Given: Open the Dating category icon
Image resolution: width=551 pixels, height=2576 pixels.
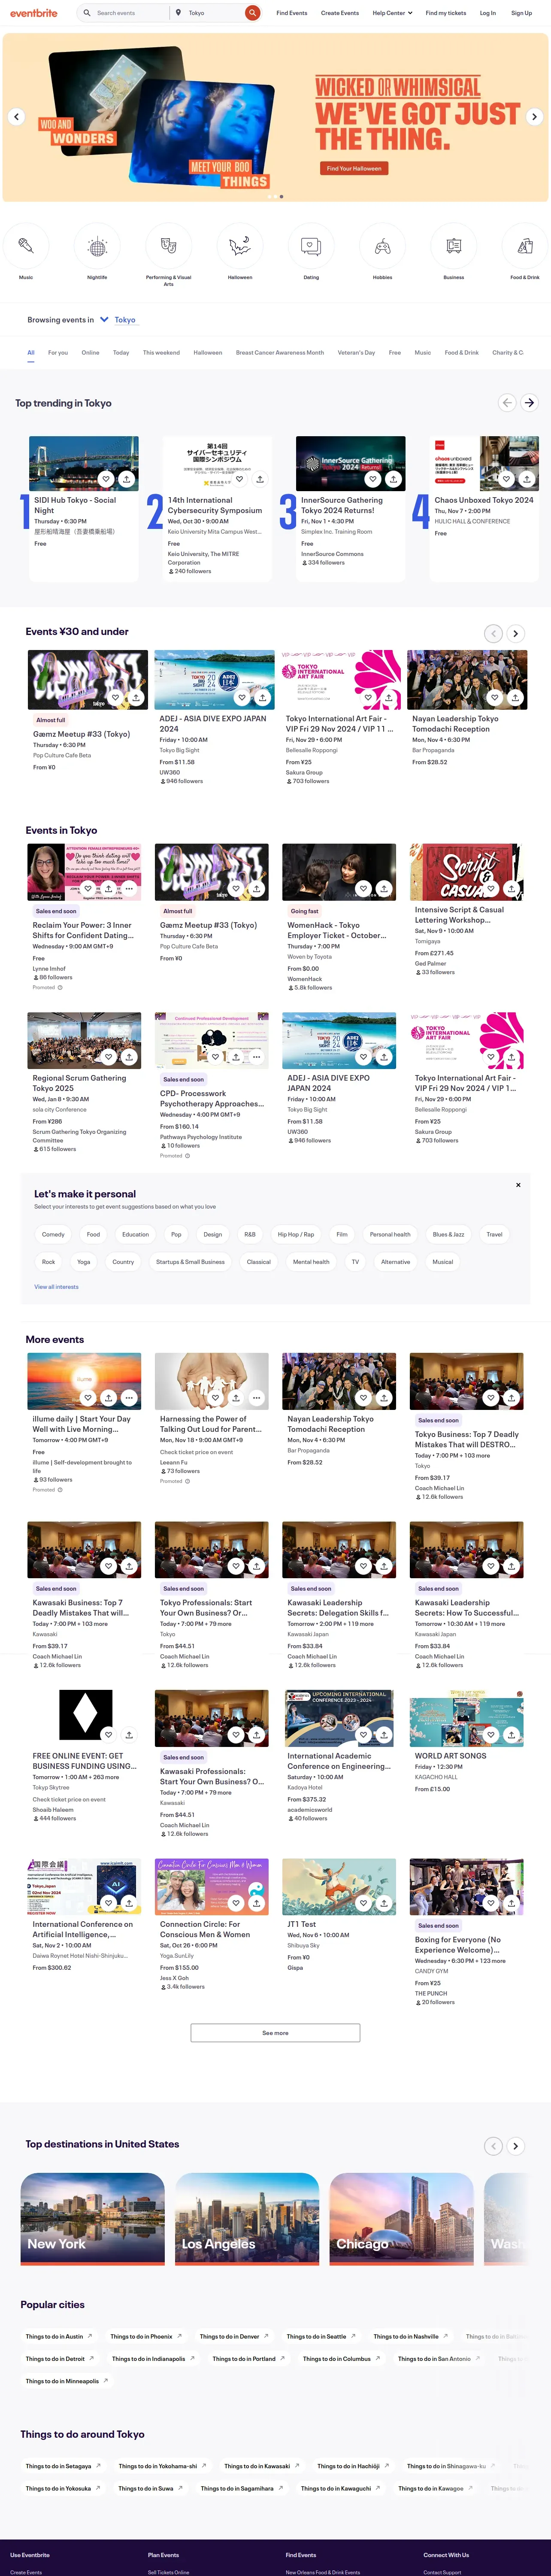Looking at the screenshot, I should click(311, 245).
